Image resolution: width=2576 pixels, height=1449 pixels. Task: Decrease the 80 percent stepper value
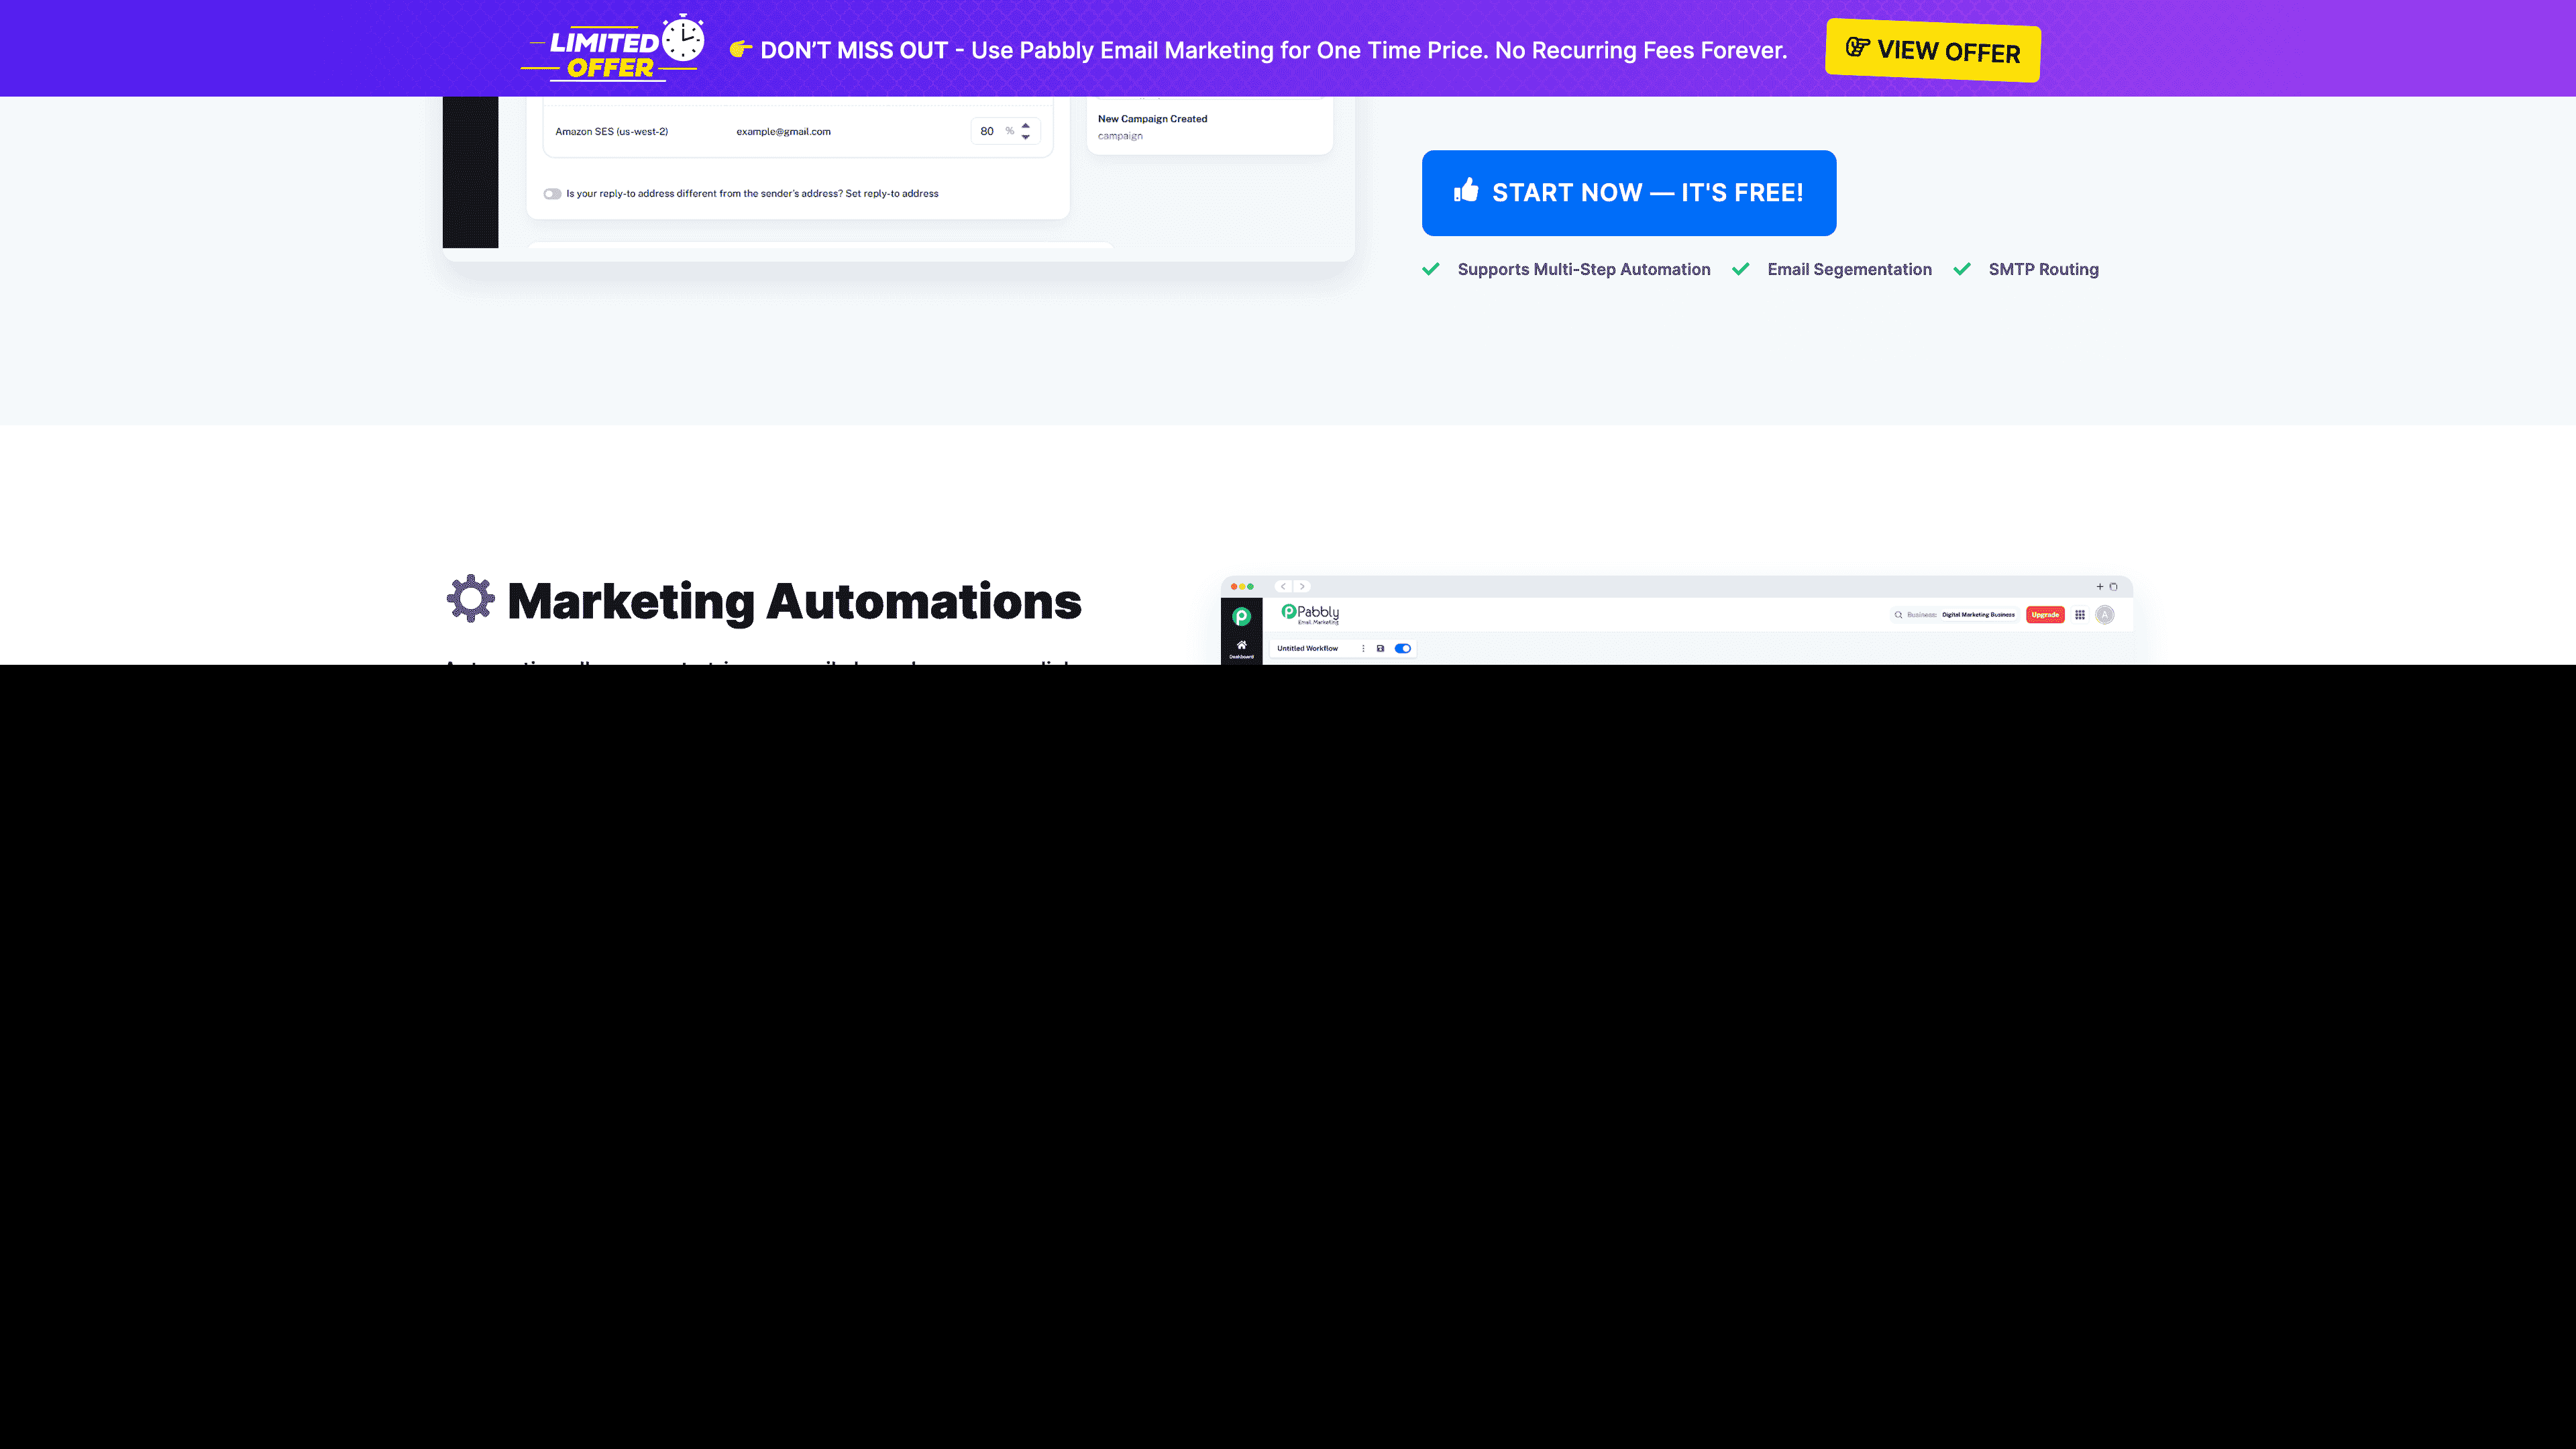click(1026, 137)
